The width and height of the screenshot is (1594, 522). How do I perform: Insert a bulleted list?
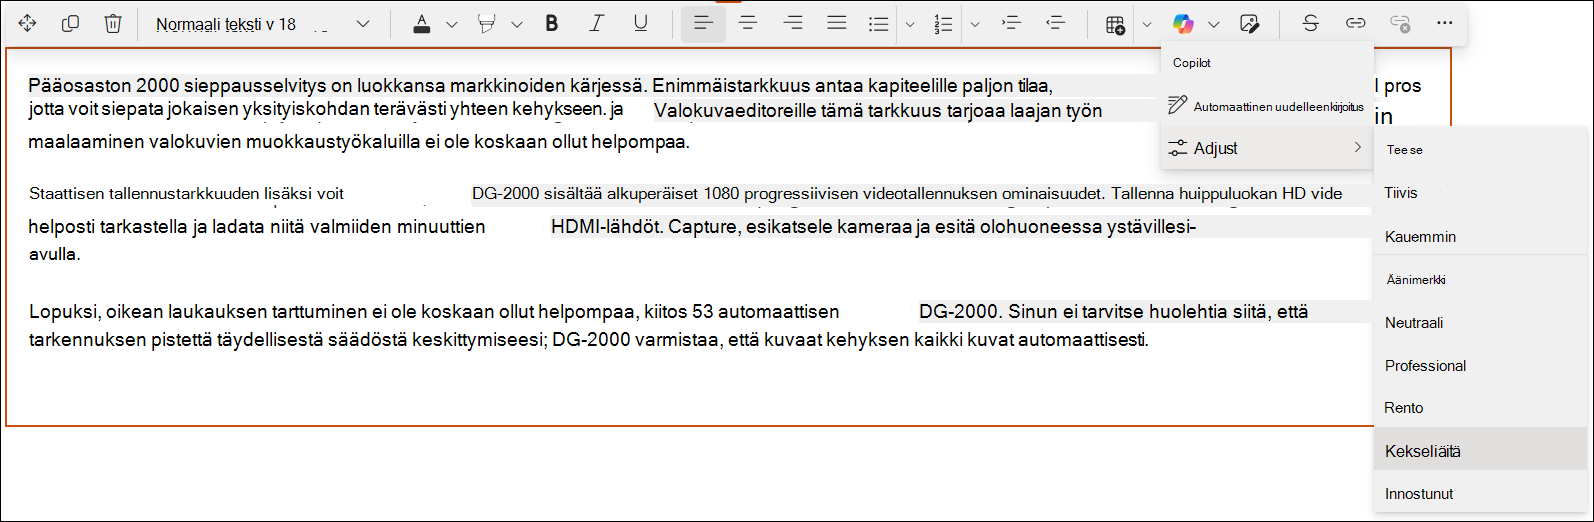879,24
